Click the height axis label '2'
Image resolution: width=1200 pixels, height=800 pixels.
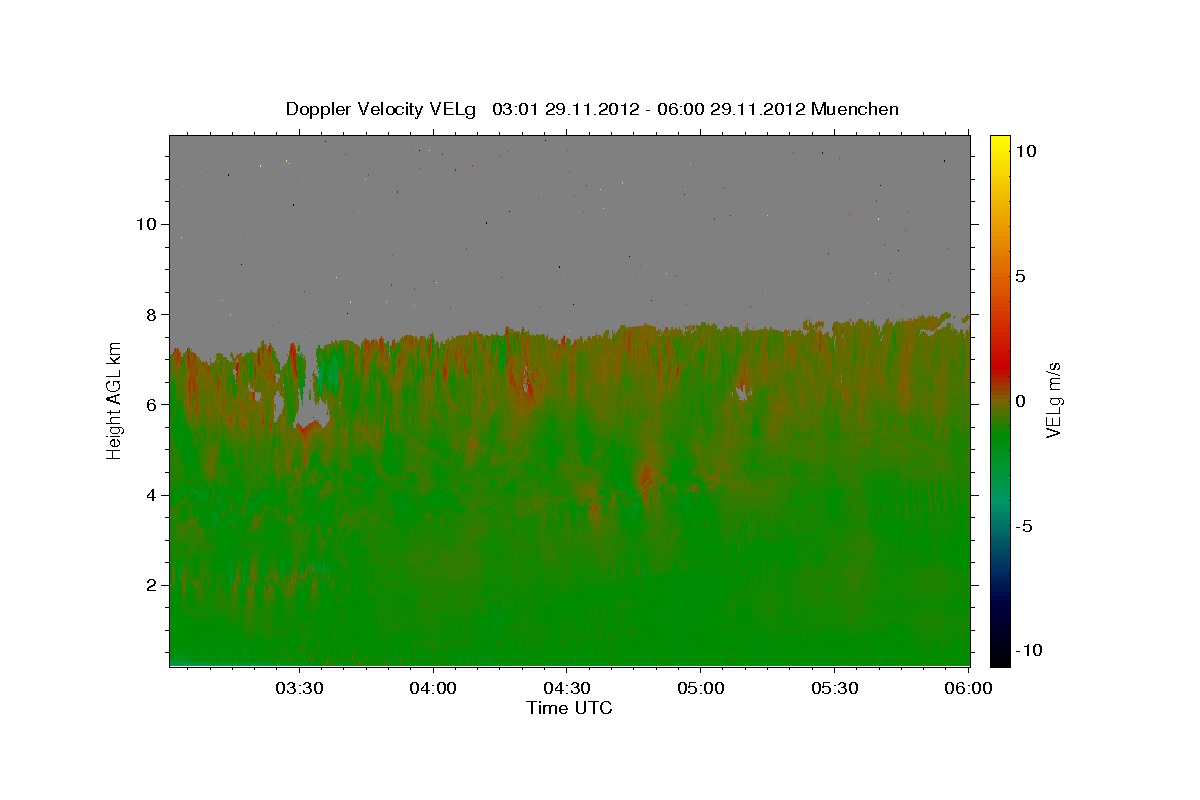coord(151,585)
